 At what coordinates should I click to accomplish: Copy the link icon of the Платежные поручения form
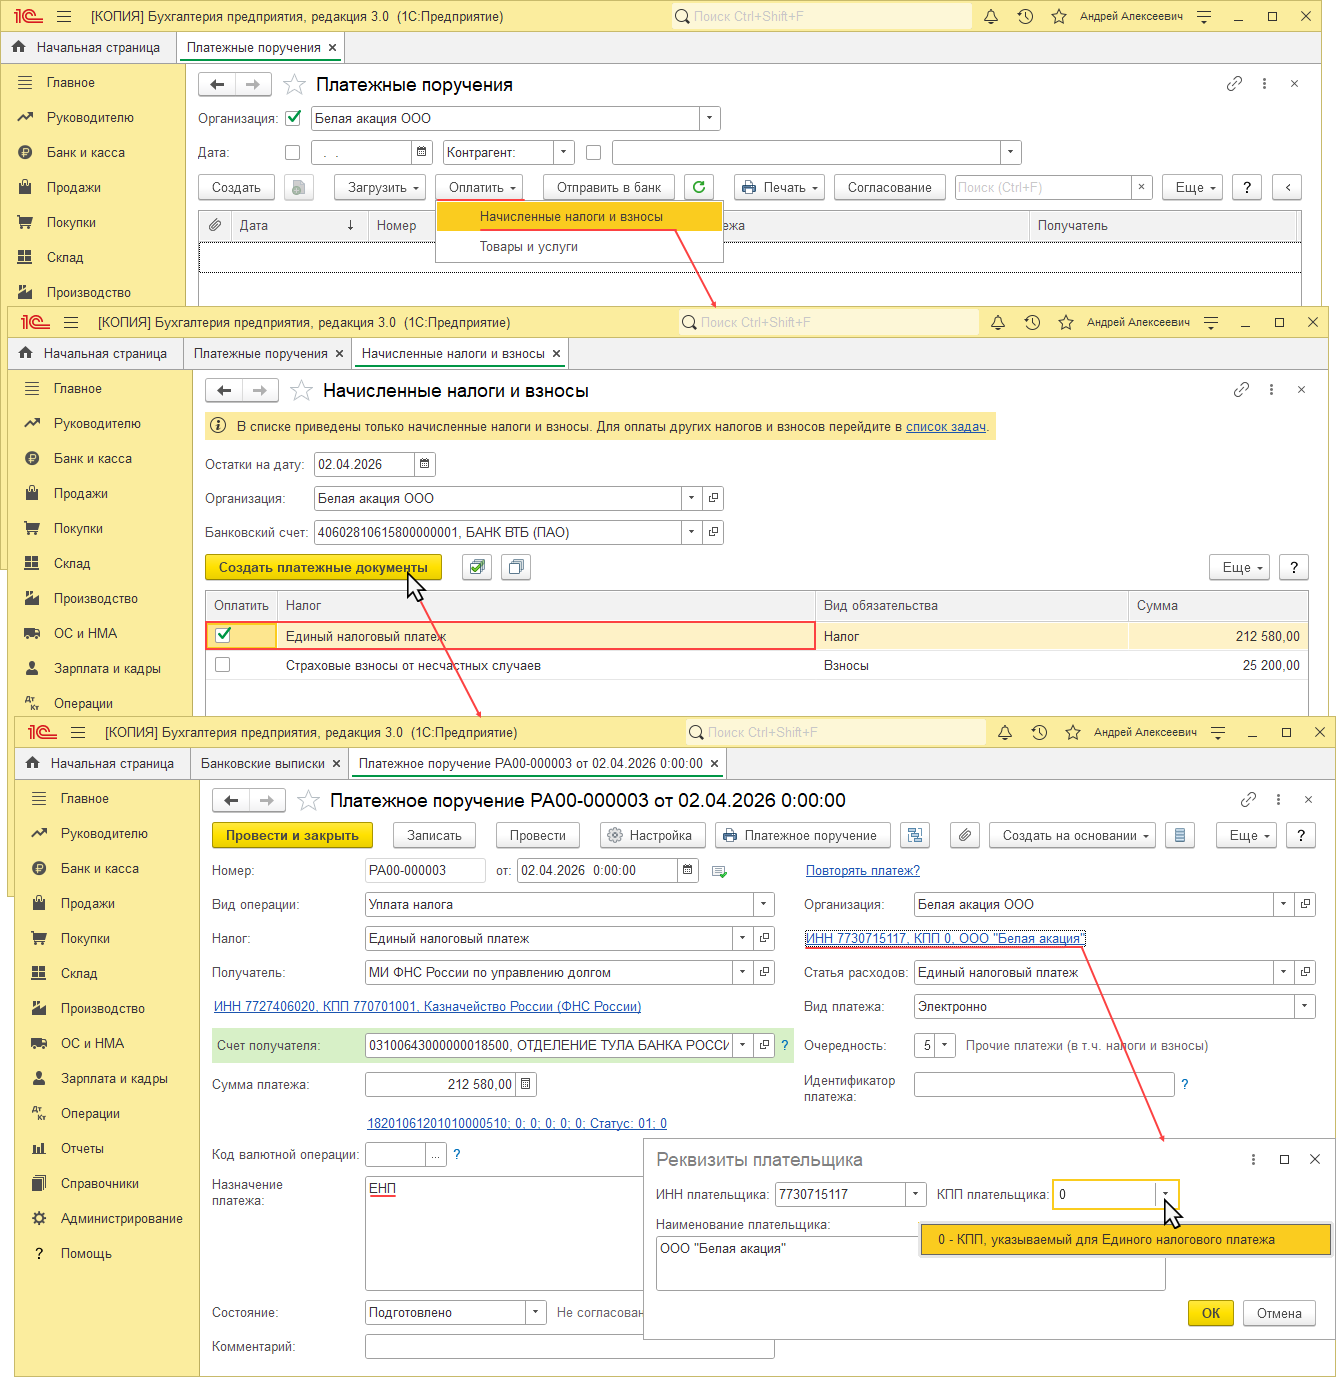1234,84
